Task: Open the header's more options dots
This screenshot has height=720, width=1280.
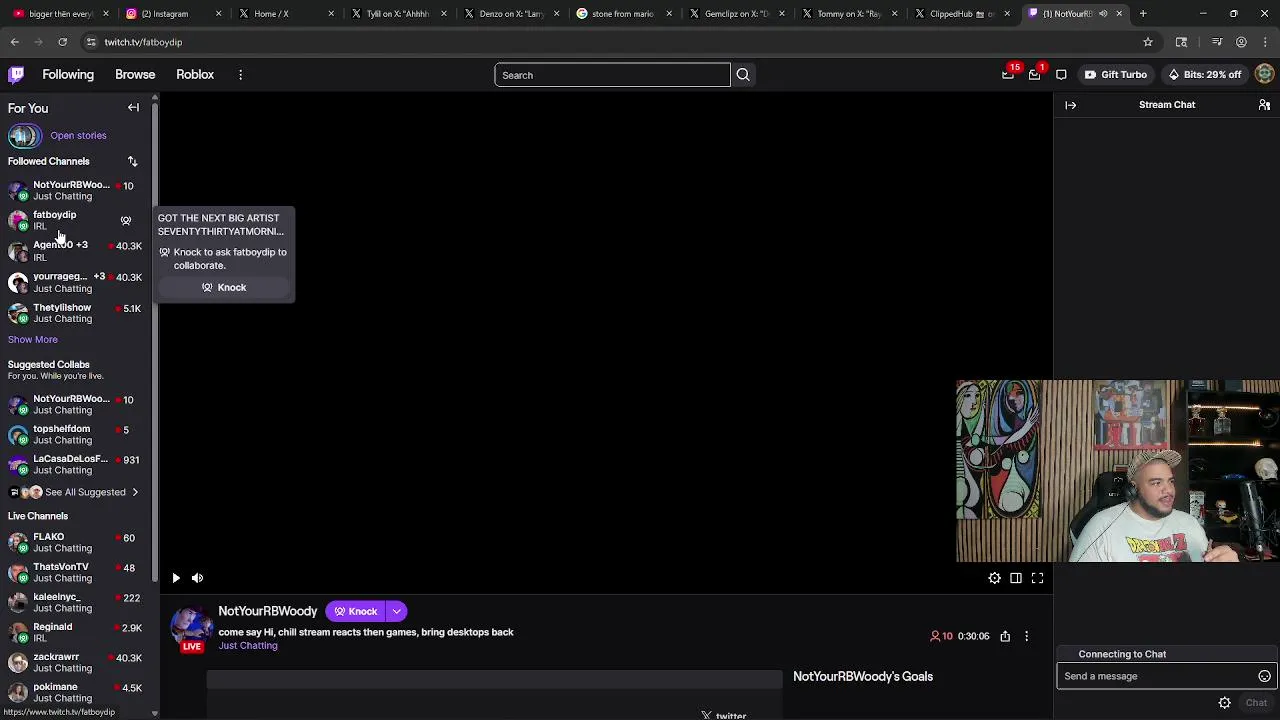Action: click(x=240, y=75)
